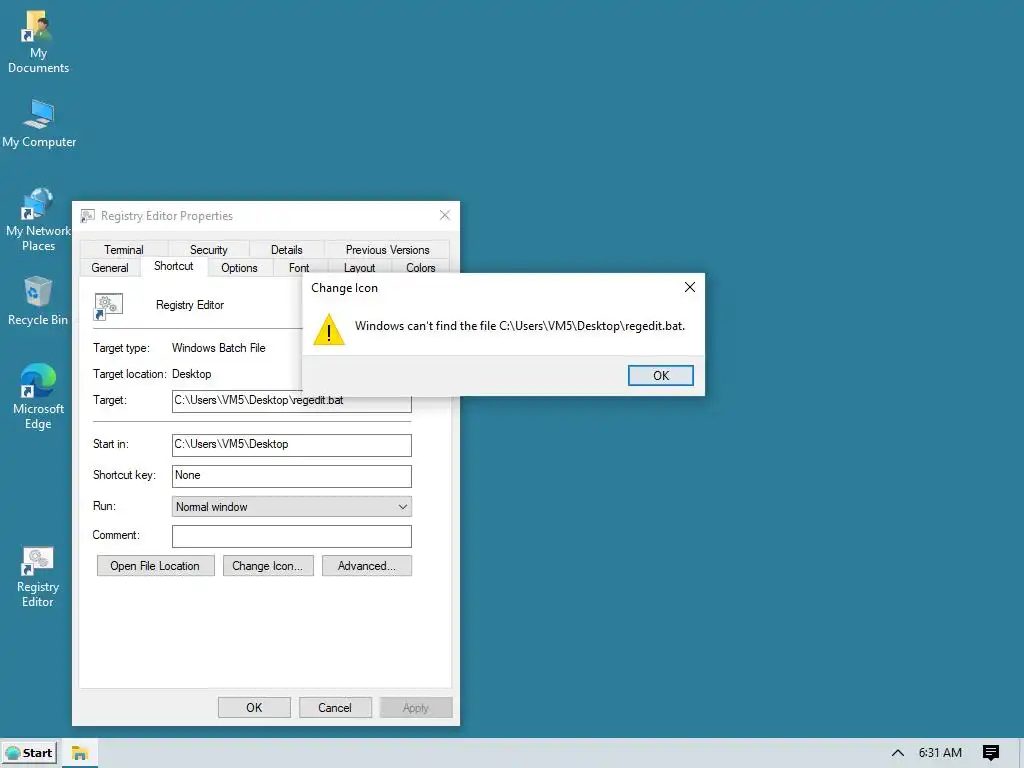1024x768 pixels.
Task: Click OK in the Change Icon dialog
Action: click(x=660, y=376)
